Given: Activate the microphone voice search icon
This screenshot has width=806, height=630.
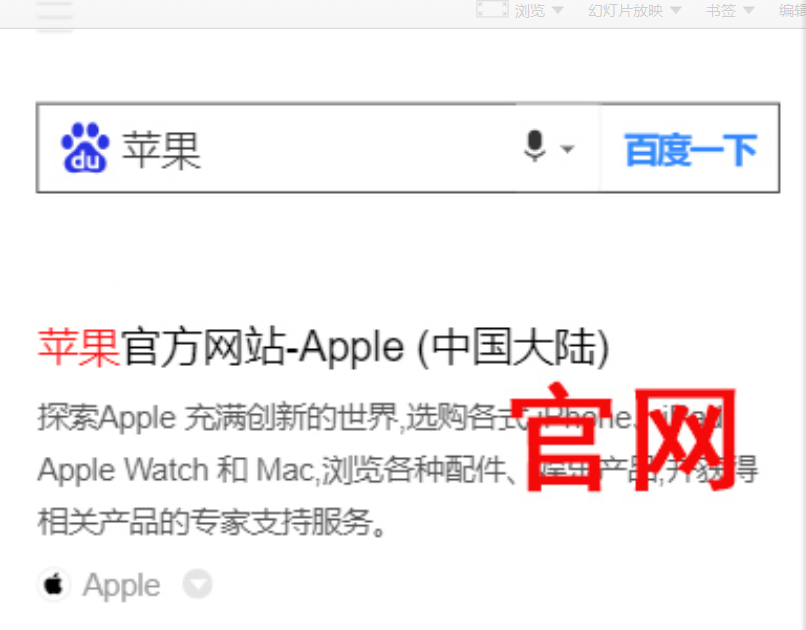Looking at the screenshot, I should 535,146.
